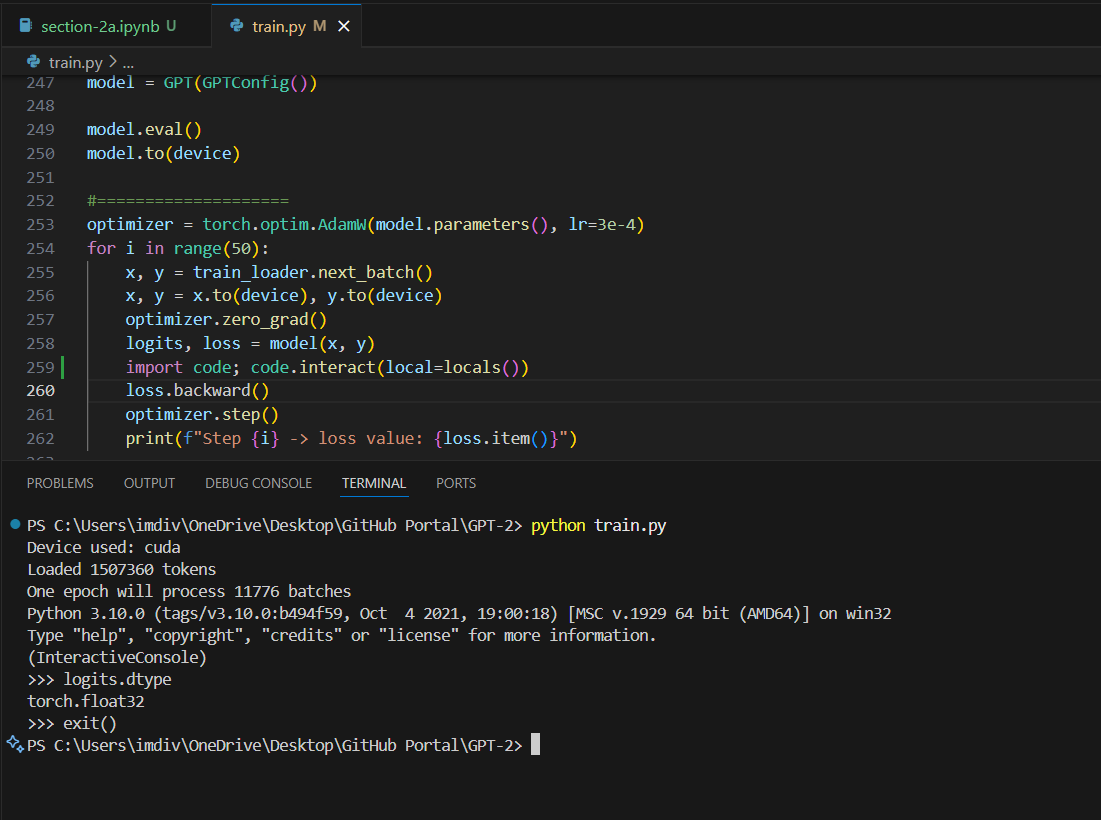Click 'python train.py' command in terminal
Viewport: 1101px width, 820px height.
pyautogui.click(x=598, y=525)
